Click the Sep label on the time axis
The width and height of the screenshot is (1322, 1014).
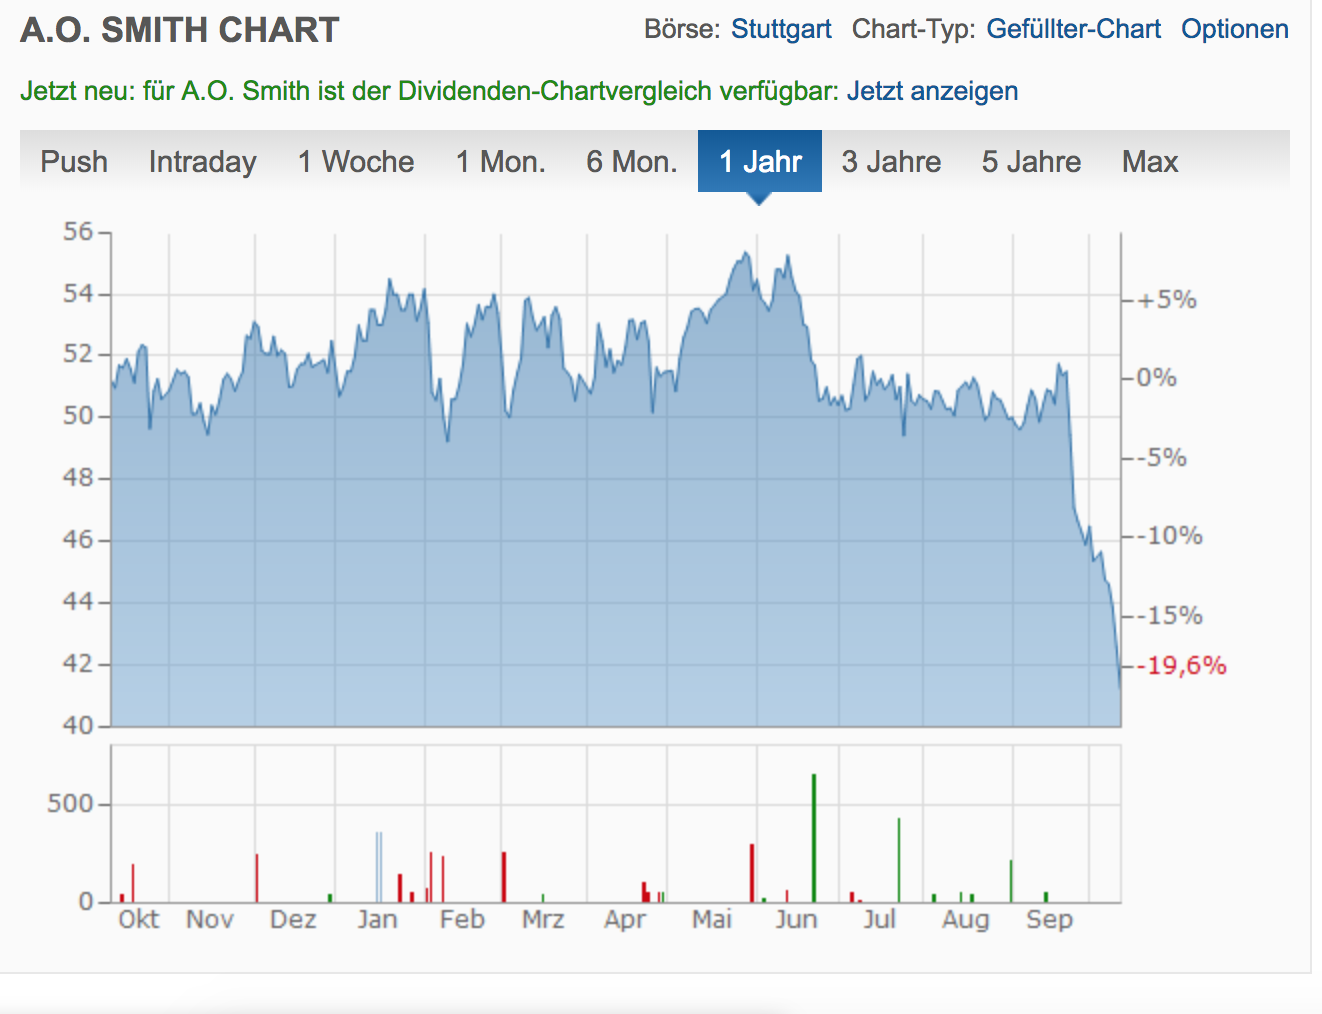1049,919
